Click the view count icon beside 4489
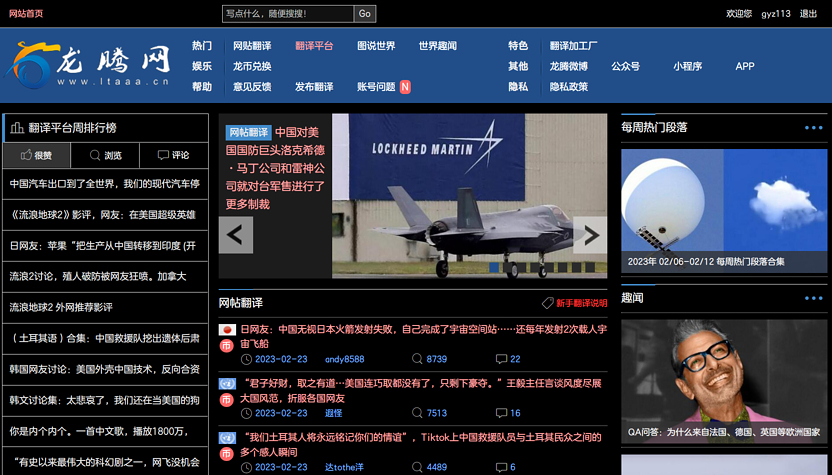The image size is (832, 475). click(417, 467)
